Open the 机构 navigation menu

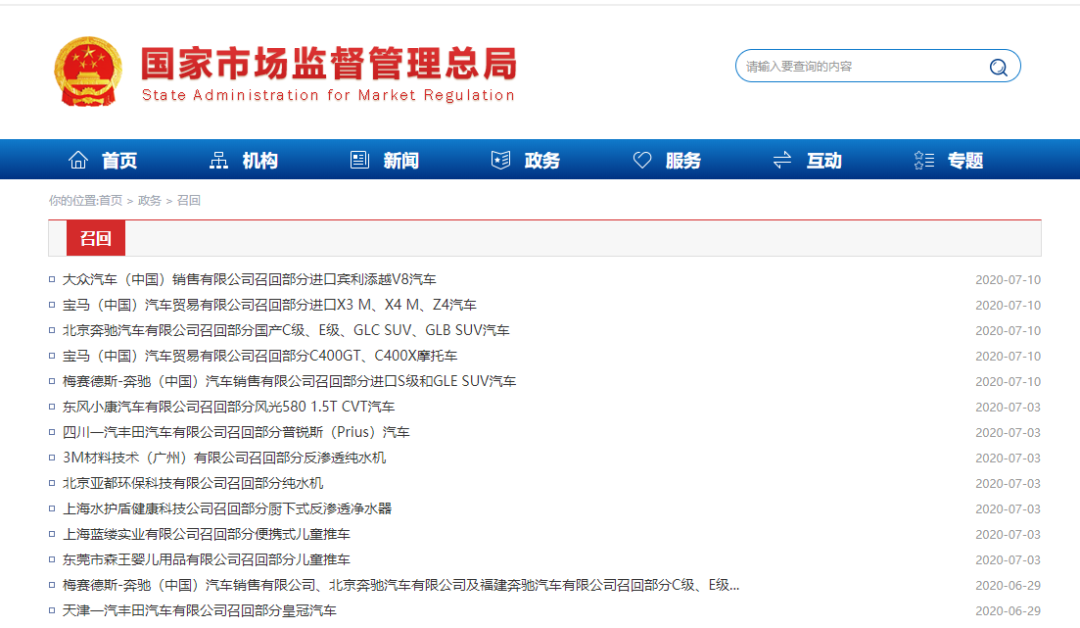[x=260, y=160]
